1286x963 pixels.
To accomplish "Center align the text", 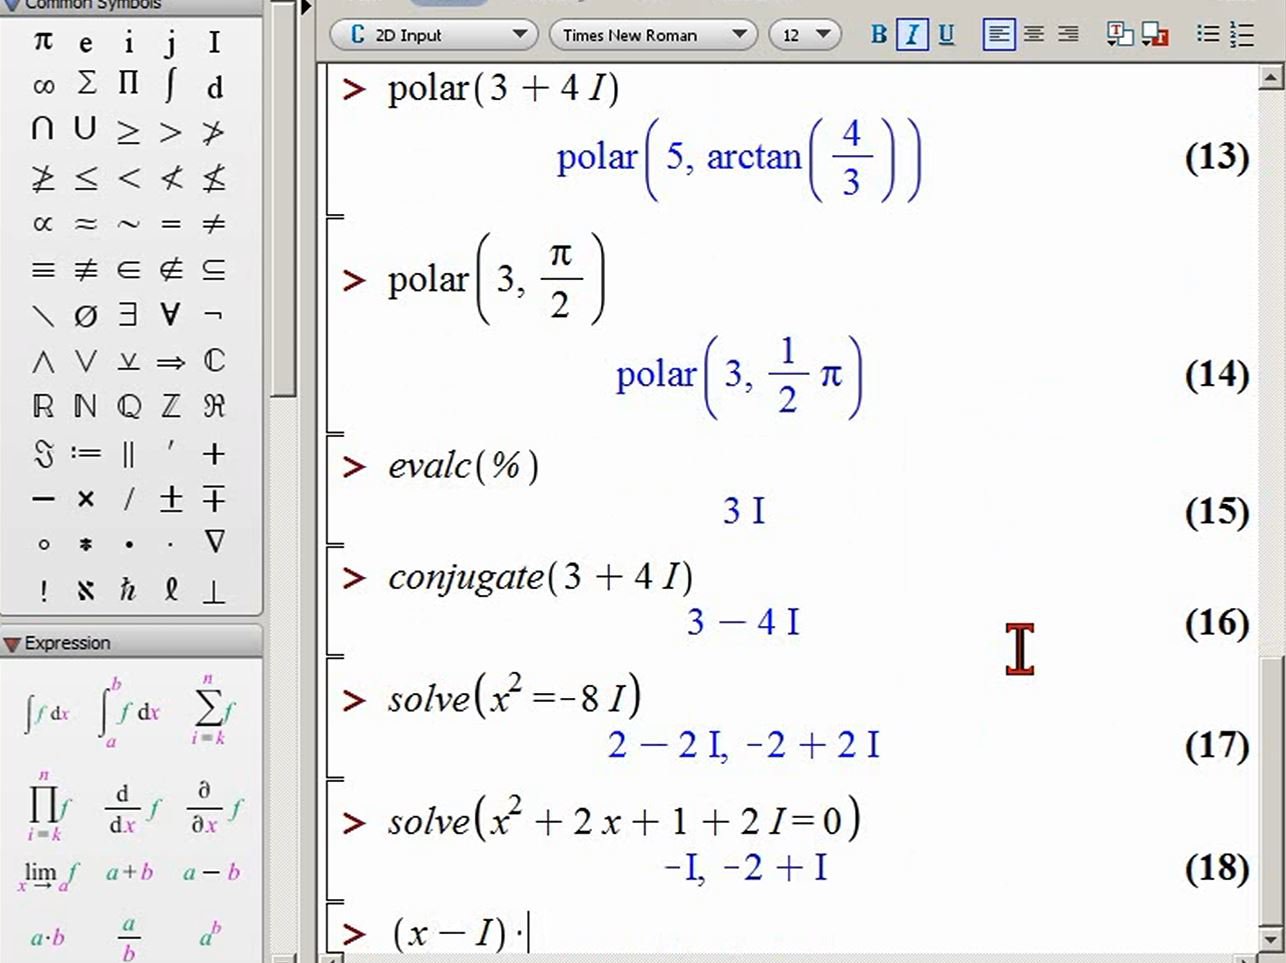I will pyautogui.click(x=1034, y=35).
